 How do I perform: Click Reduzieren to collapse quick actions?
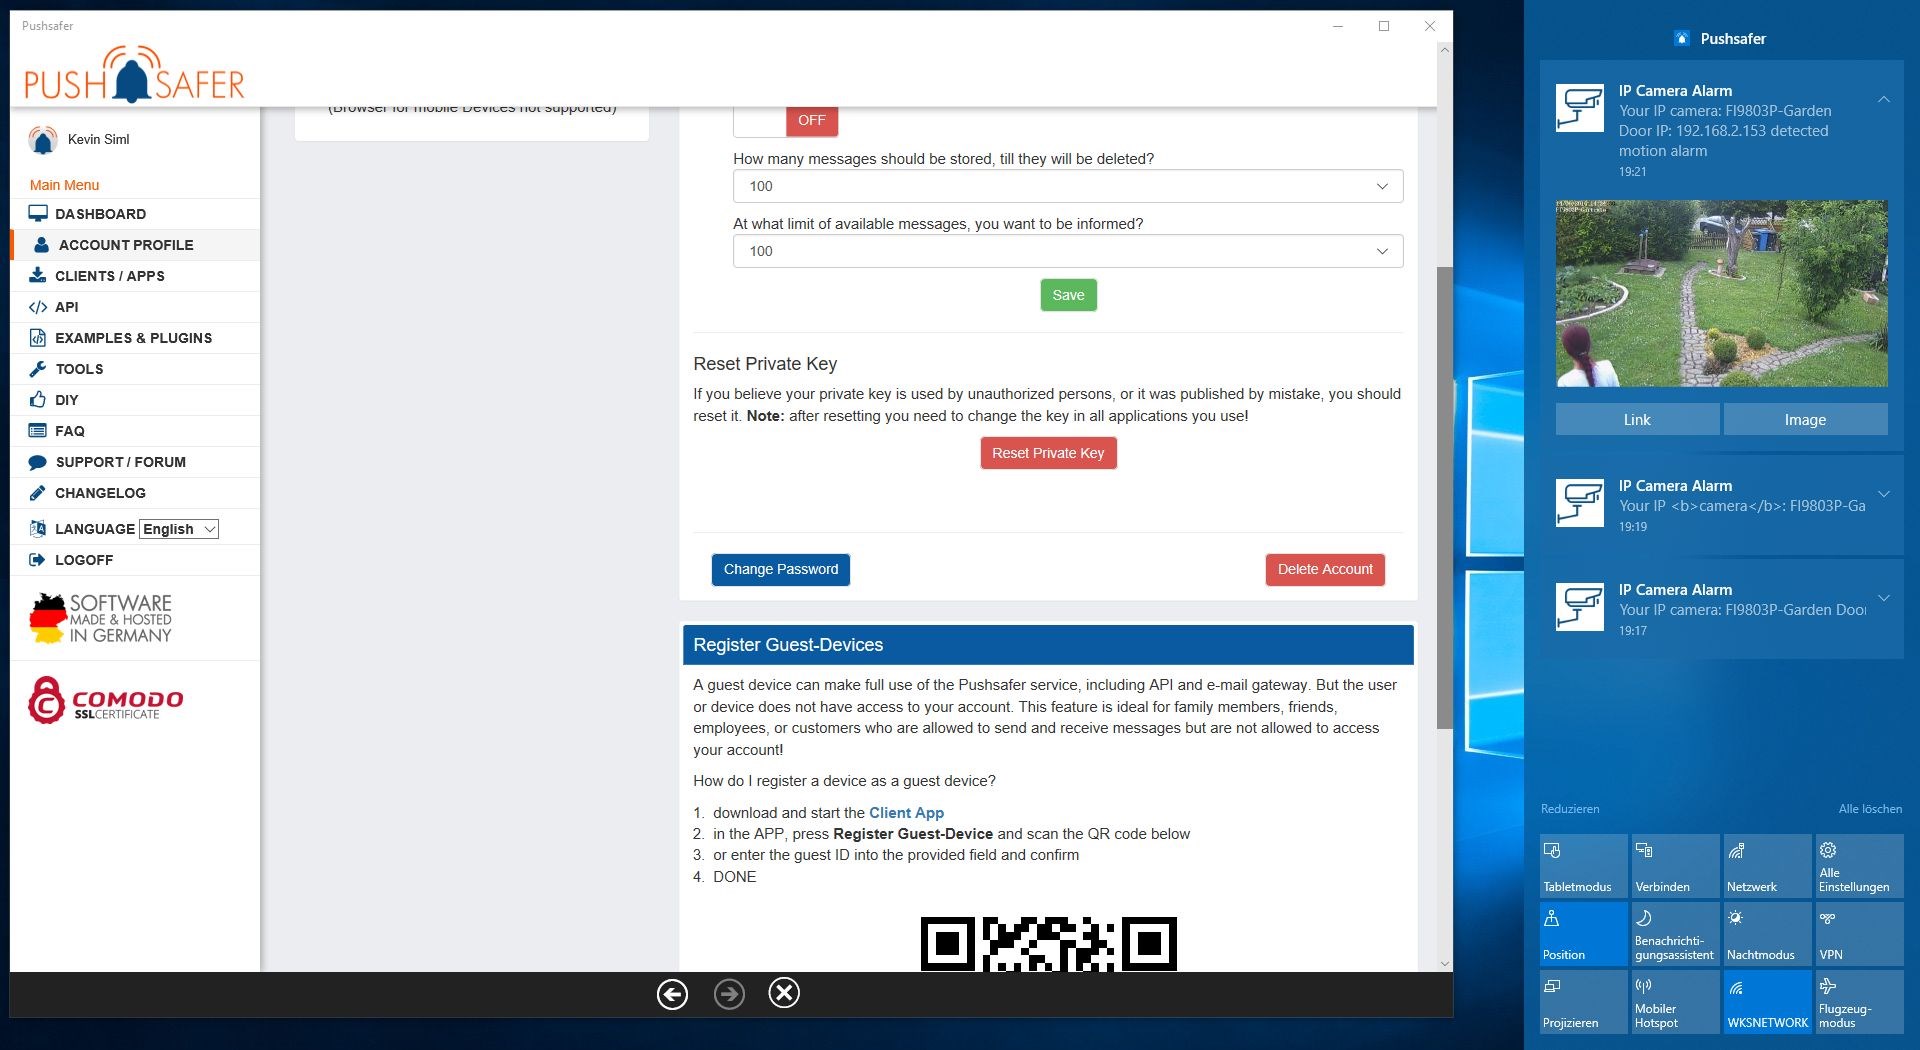click(1570, 809)
